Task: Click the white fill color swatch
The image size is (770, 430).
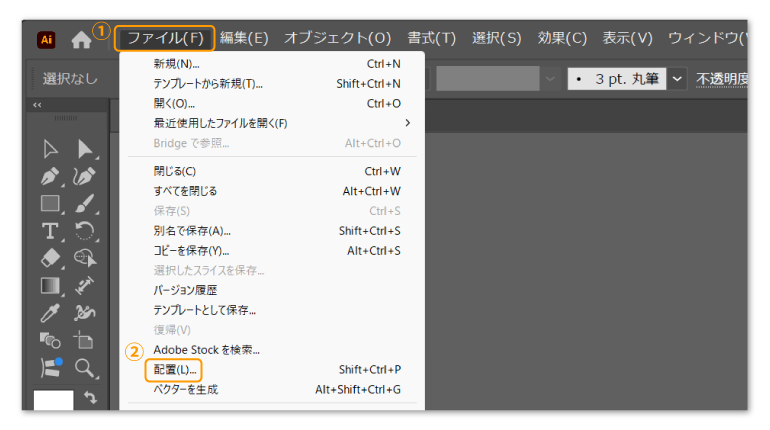Action: (53, 402)
